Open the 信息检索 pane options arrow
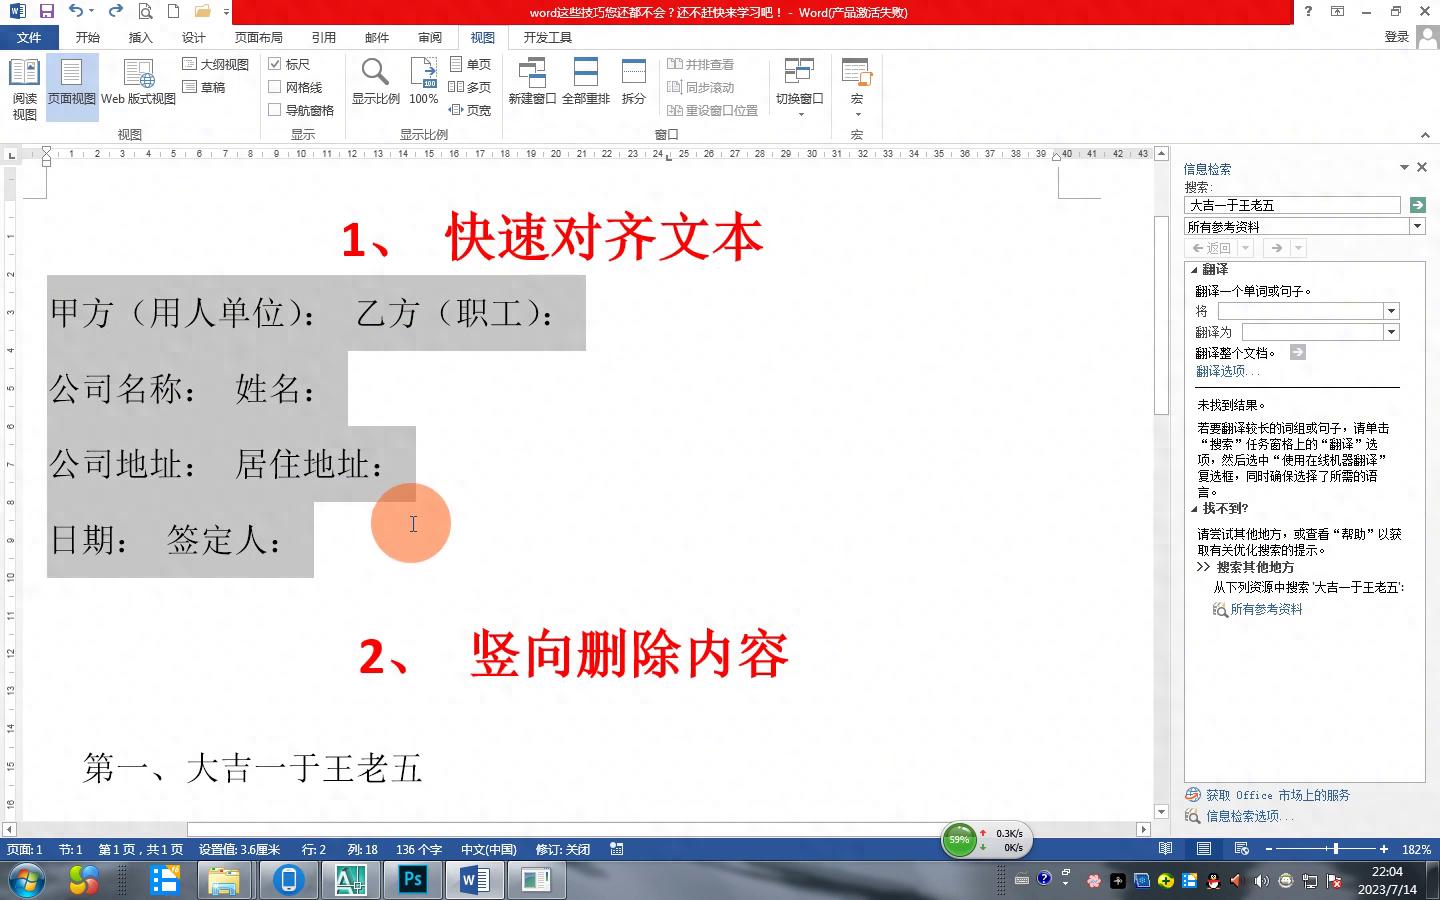Screen dimensions: 1440x900 click(1404, 167)
